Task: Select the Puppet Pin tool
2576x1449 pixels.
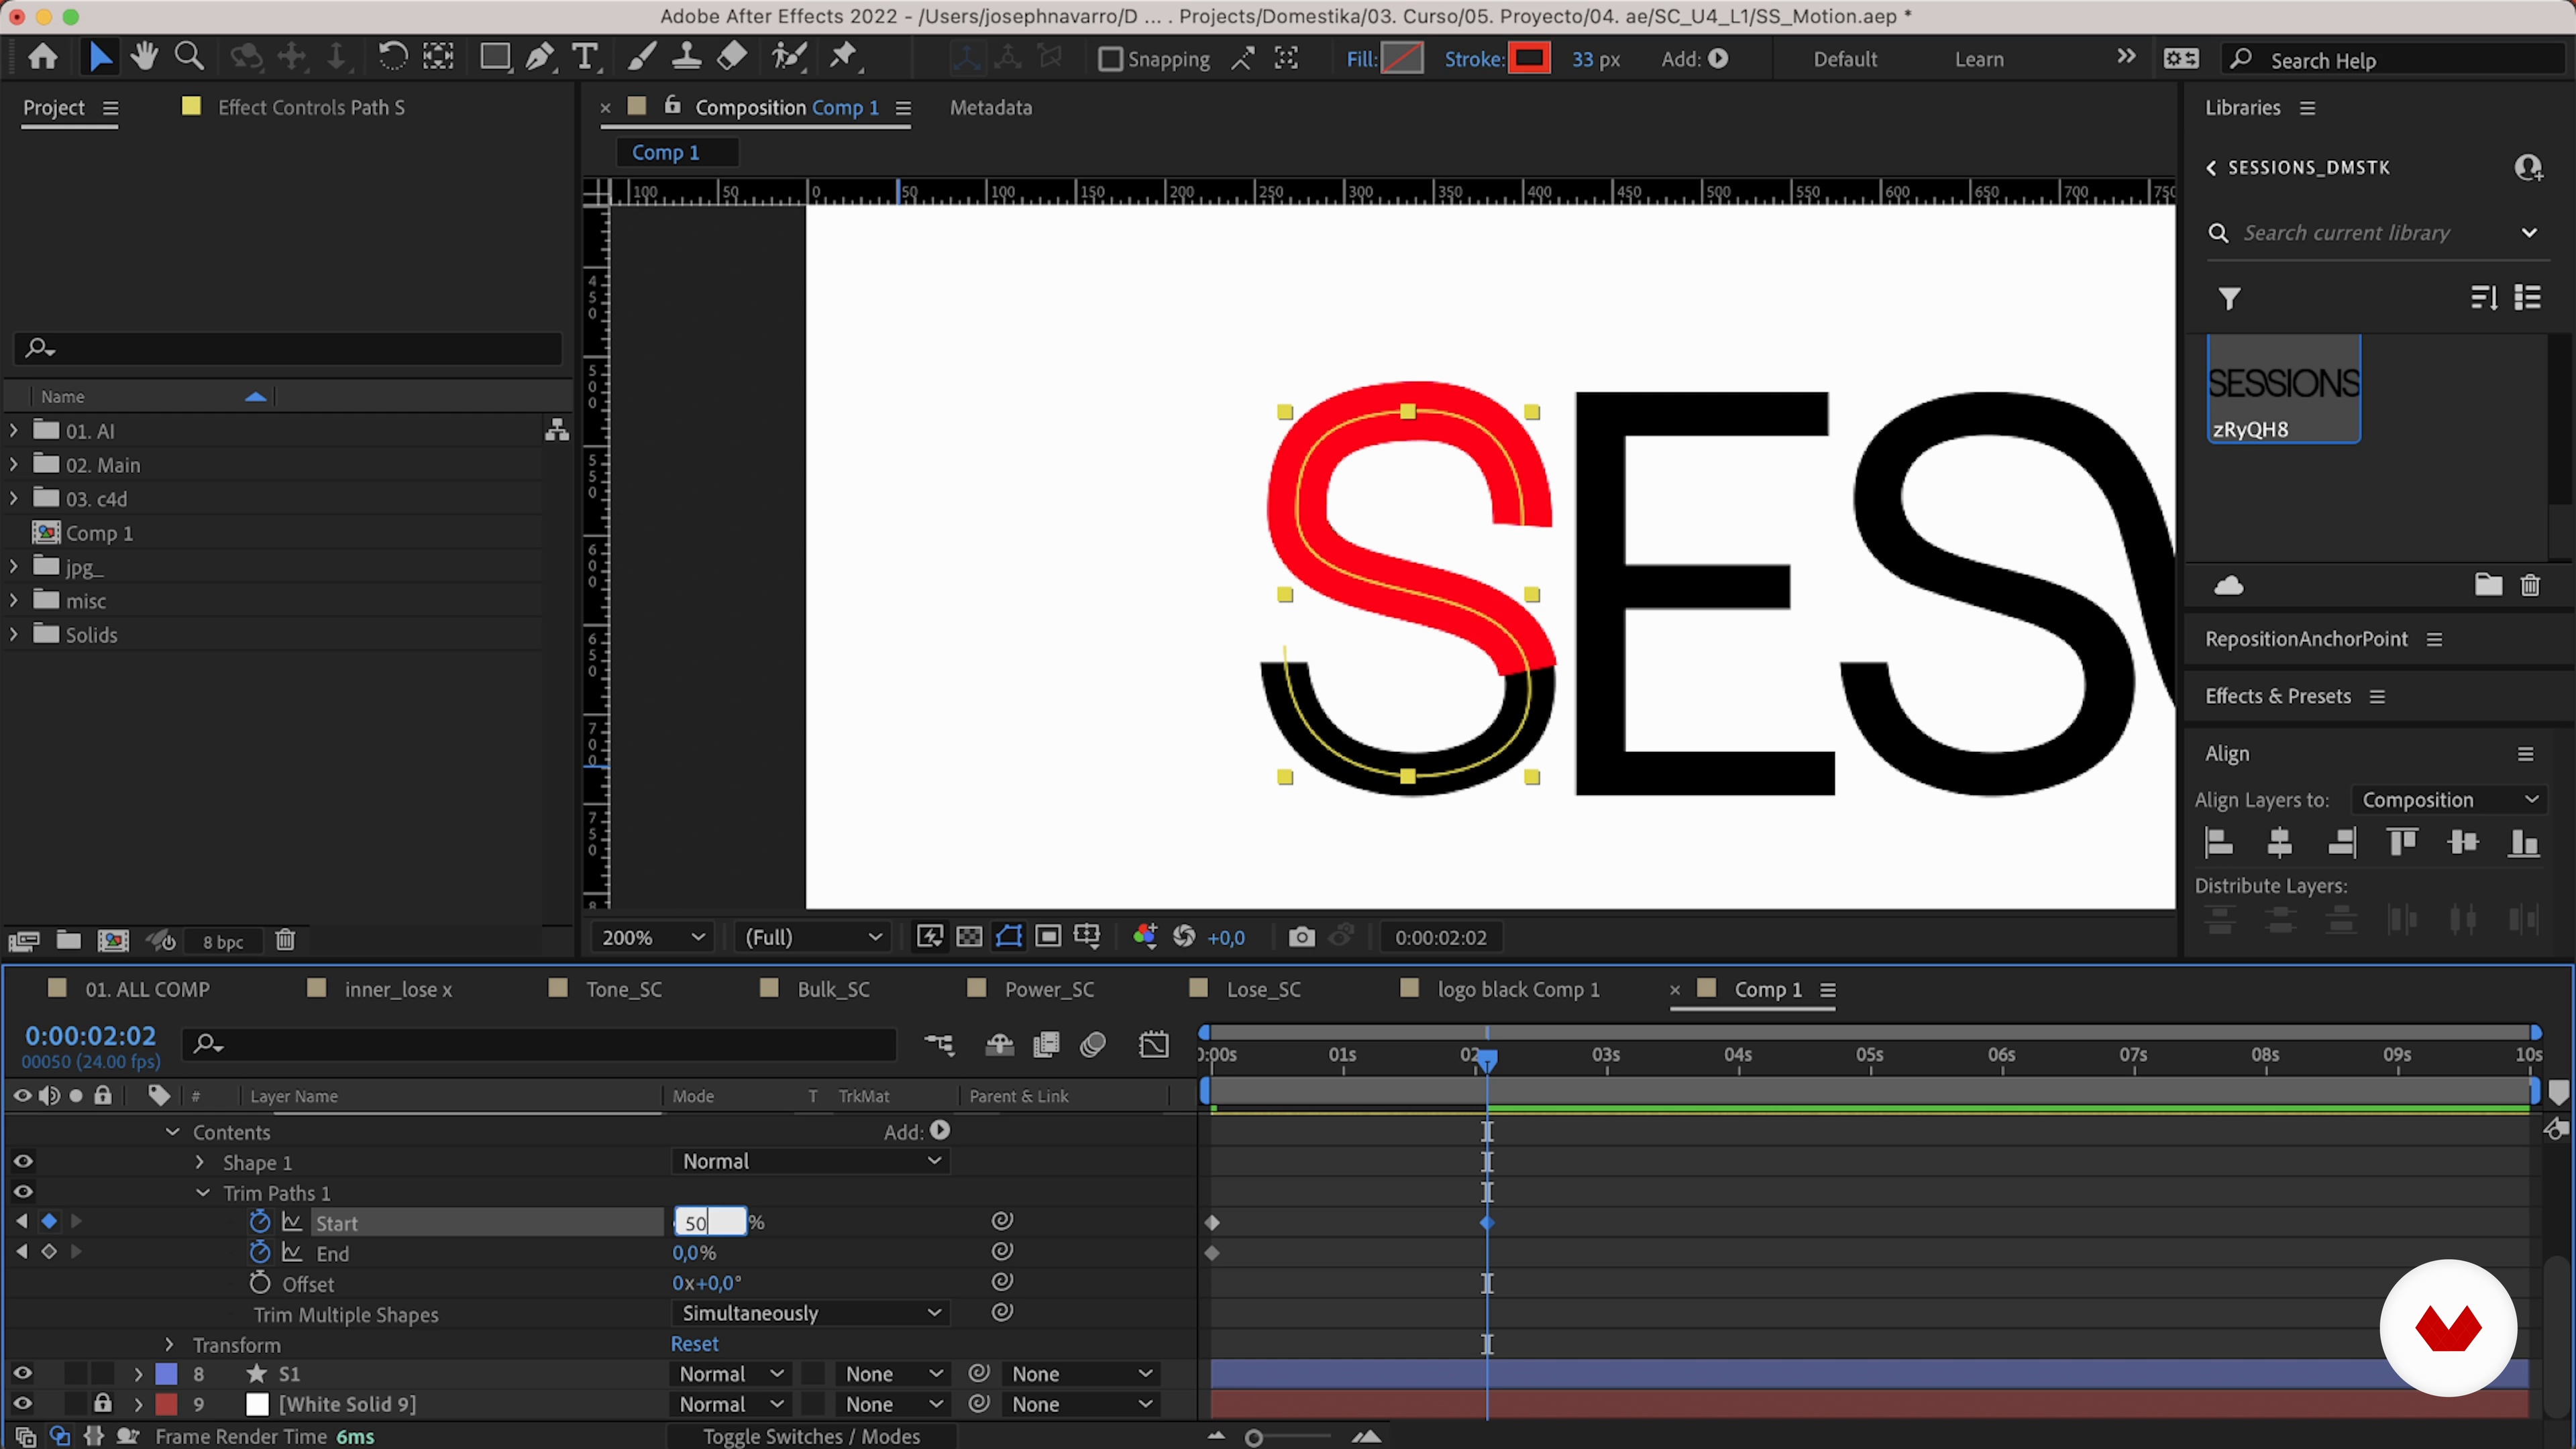Action: (845, 57)
